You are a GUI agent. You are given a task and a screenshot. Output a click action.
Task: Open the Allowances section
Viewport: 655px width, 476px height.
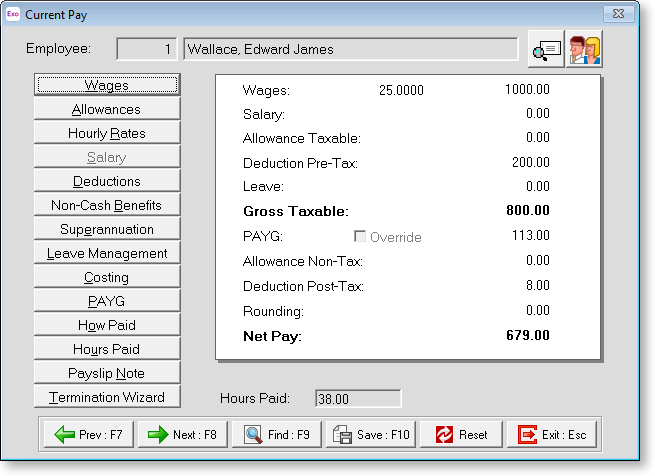[107, 109]
